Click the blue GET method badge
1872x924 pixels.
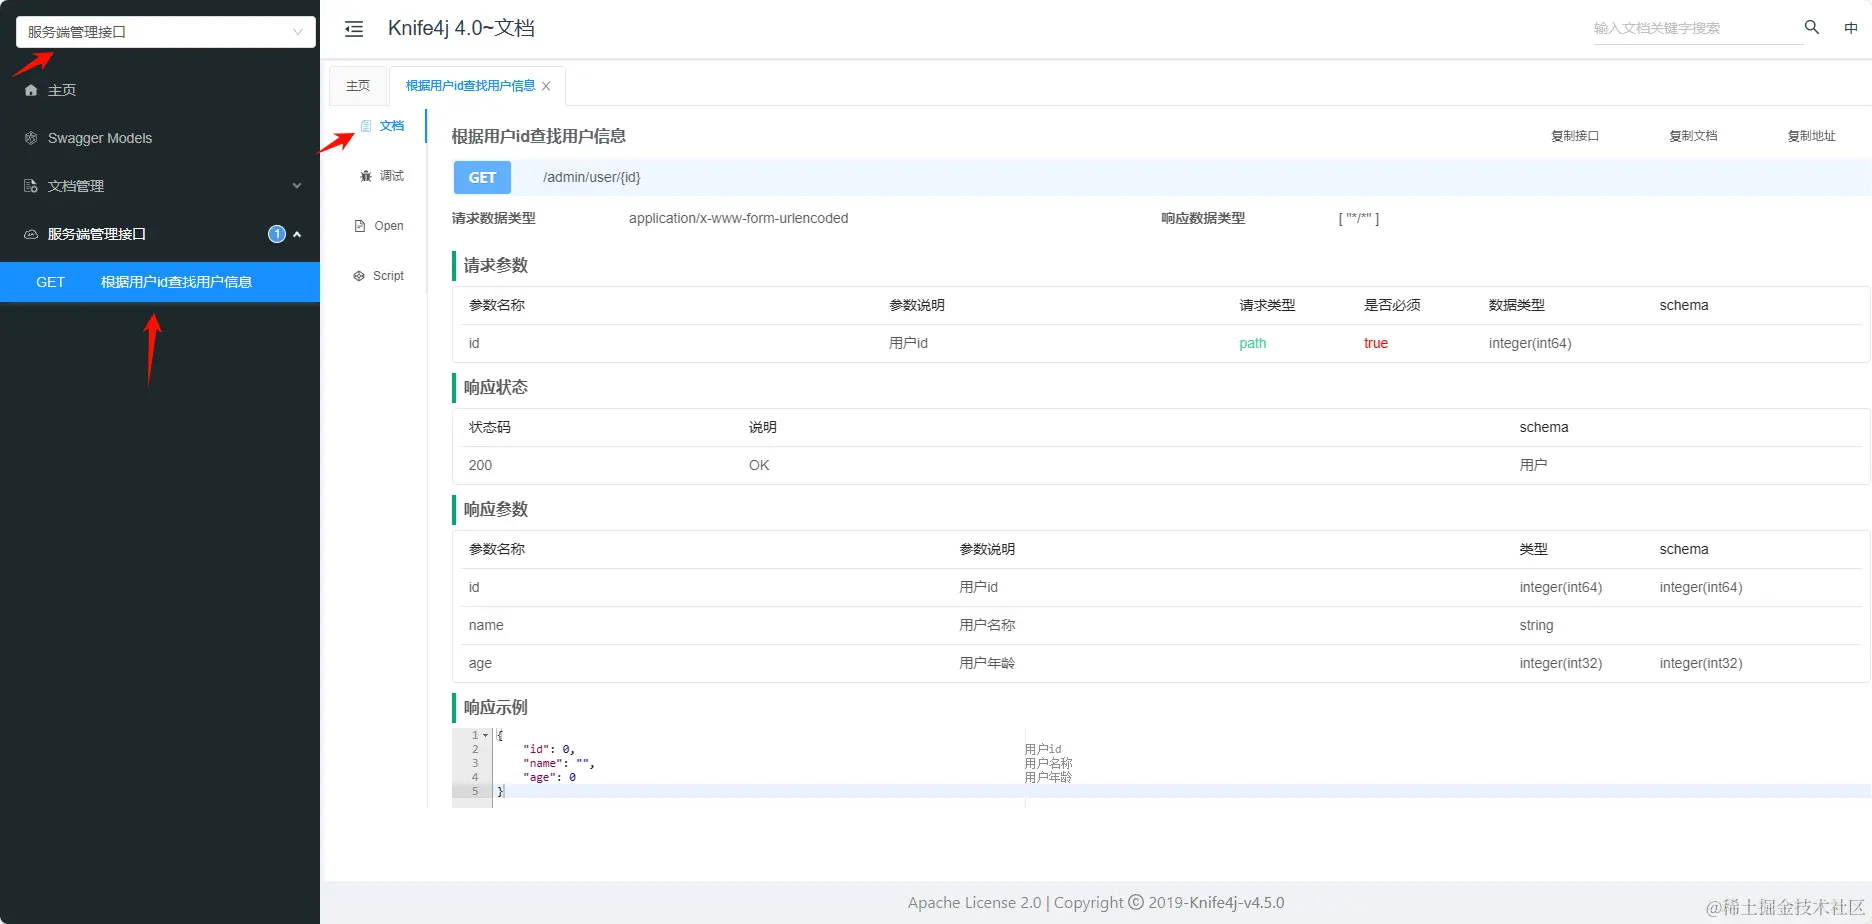point(482,178)
